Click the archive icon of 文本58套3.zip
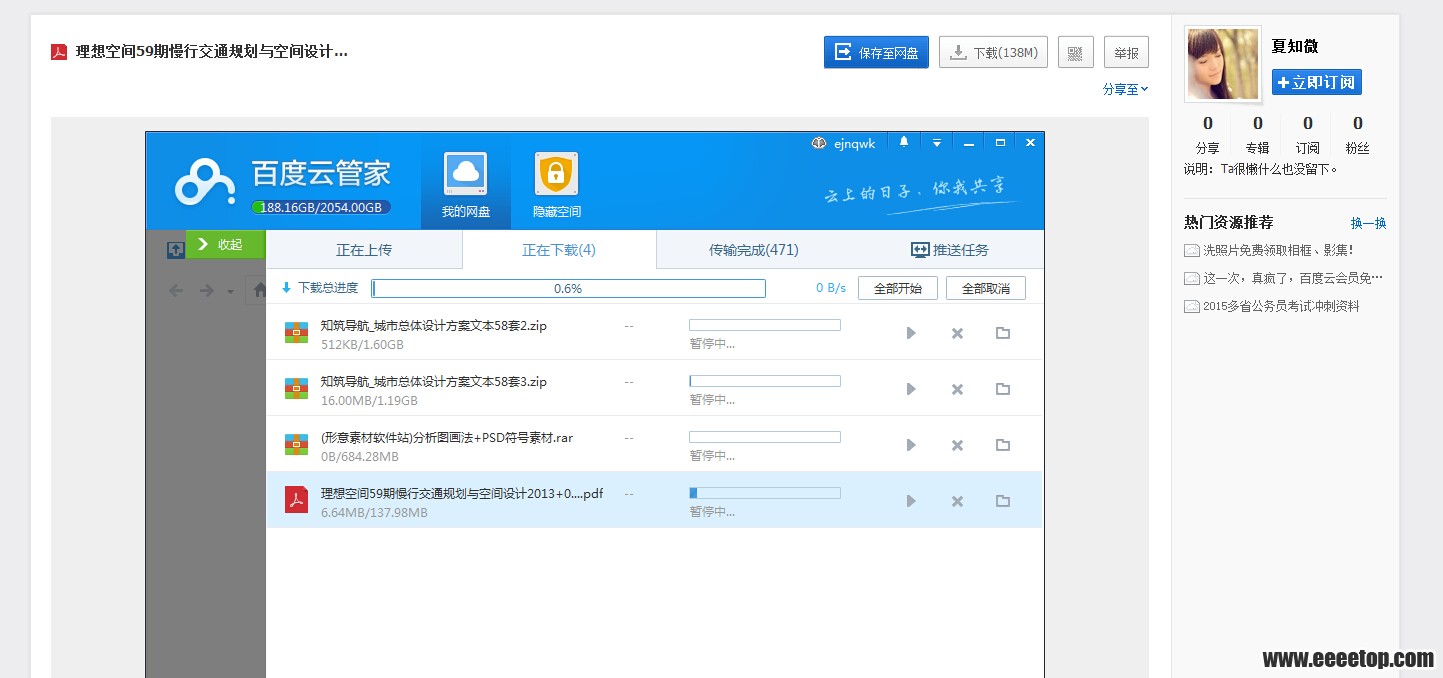Screen dimensions: 1443x678 tap(296, 389)
